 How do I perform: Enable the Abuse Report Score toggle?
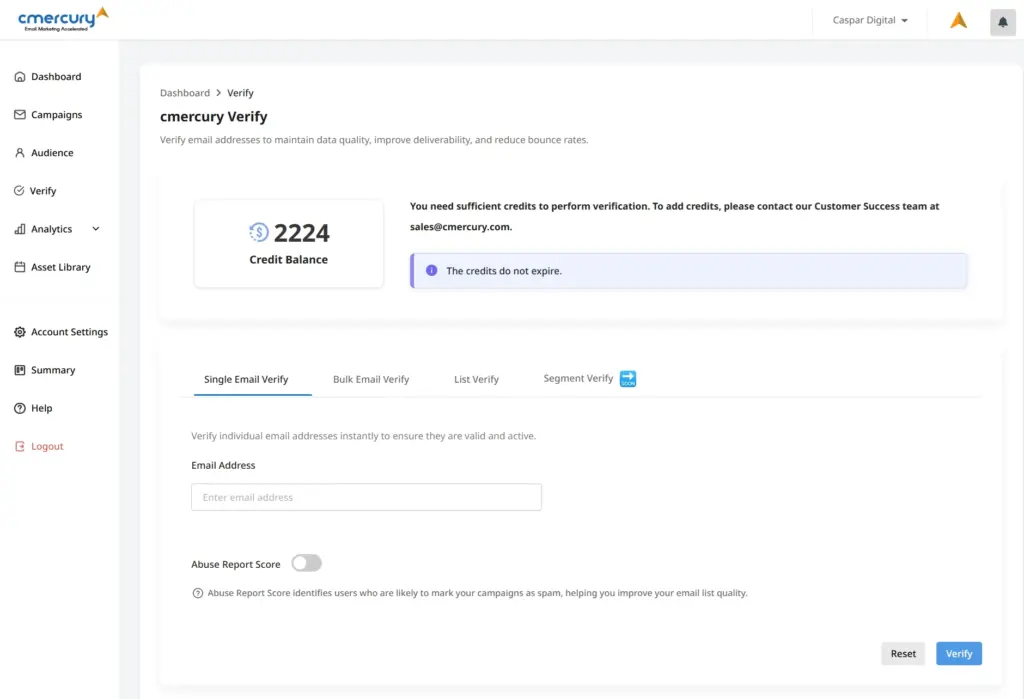[306, 563]
